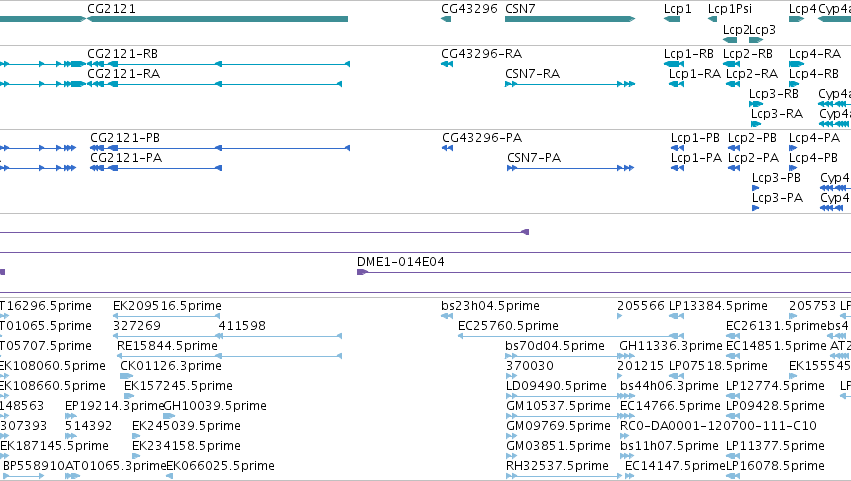The height and width of the screenshot is (481, 851).
Task: Click the LD09490.5prime EST label
Action: pos(556,387)
